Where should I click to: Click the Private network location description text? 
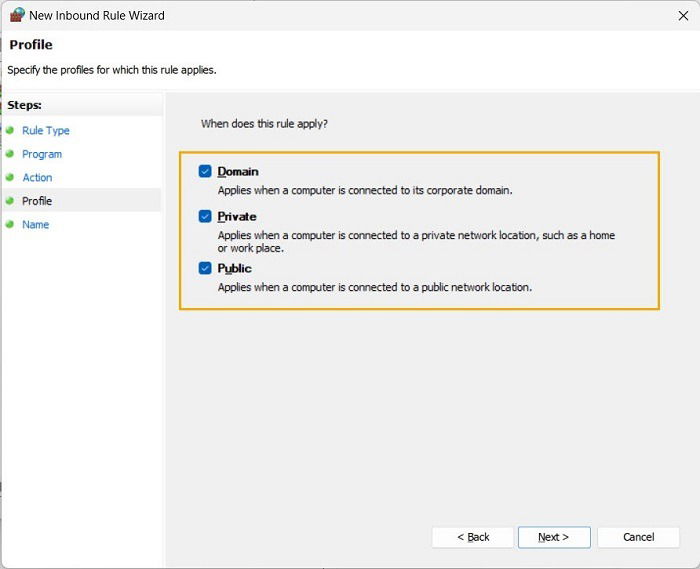(416, 241)
